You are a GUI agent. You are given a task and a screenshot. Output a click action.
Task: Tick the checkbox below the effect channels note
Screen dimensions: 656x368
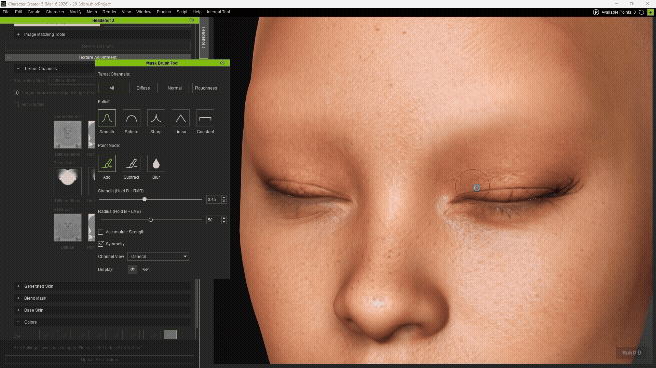tap(17, 104)
